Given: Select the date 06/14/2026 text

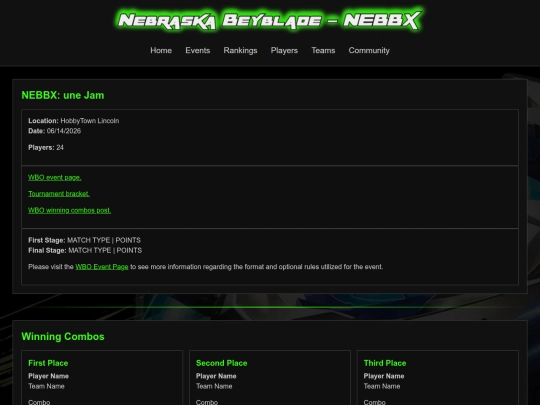Looking at the screenshot, I should tap(64, 131).
